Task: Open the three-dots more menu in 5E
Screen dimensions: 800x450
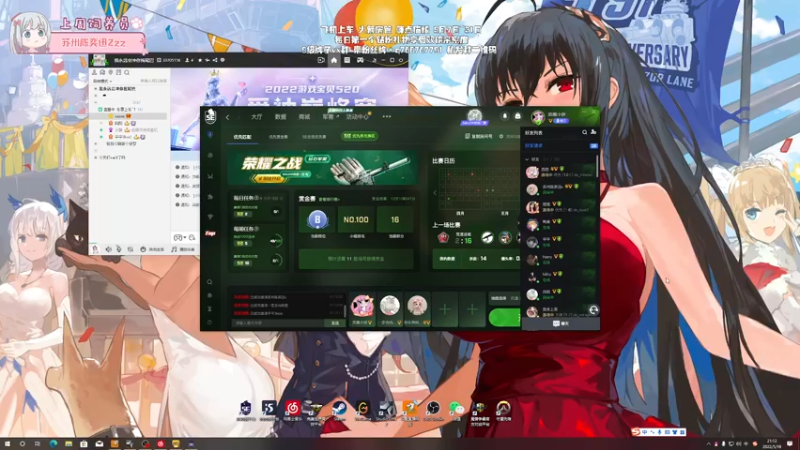Action: tap(387, 116)
